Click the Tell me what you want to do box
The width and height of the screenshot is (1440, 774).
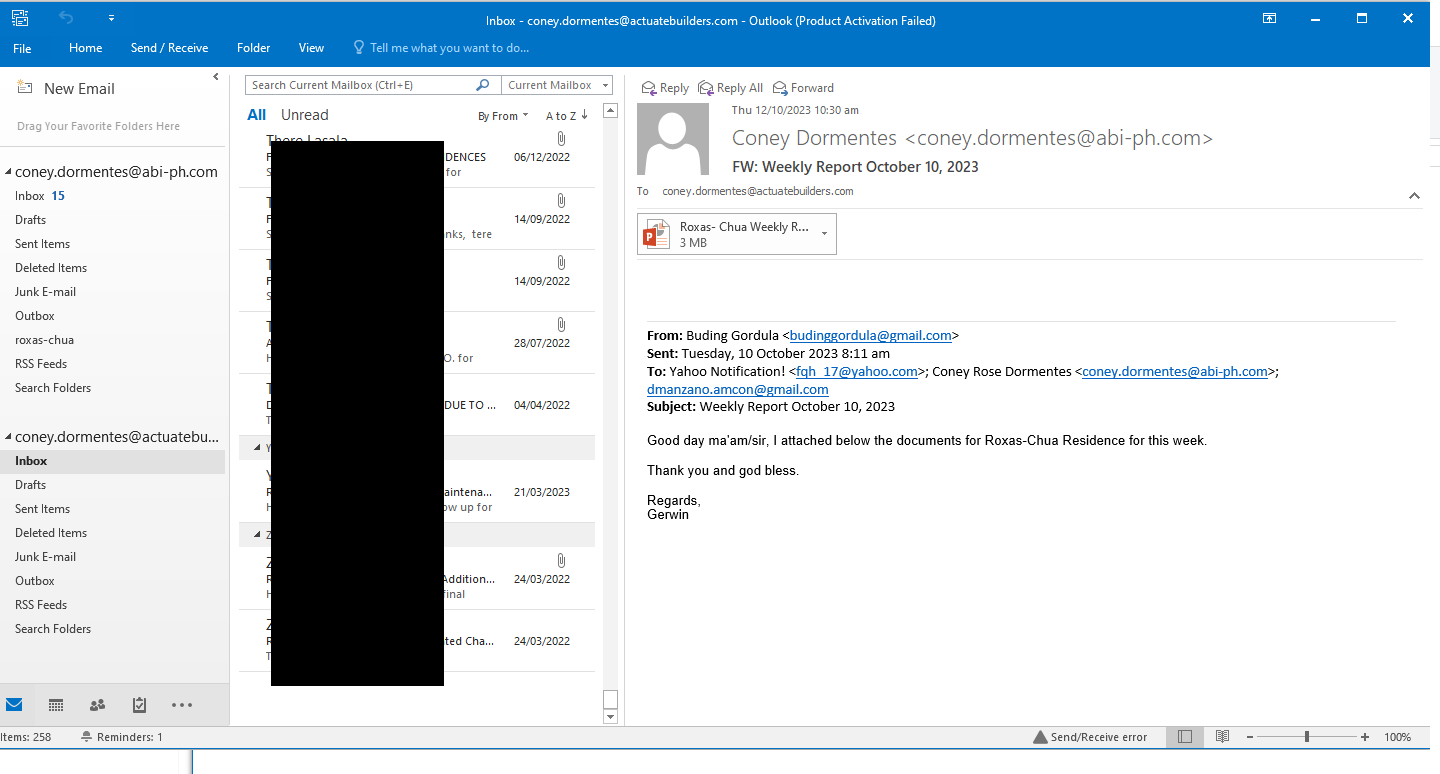(x=441, y=48)
